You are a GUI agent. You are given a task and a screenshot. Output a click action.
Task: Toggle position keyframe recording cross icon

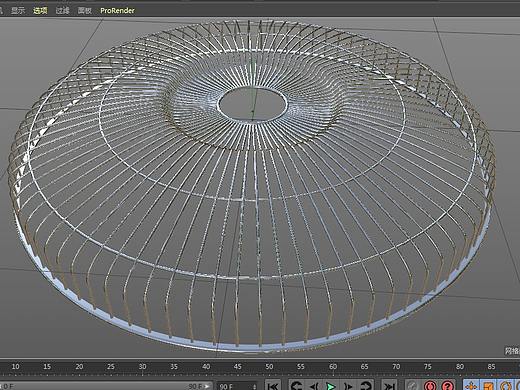(471, 386)
